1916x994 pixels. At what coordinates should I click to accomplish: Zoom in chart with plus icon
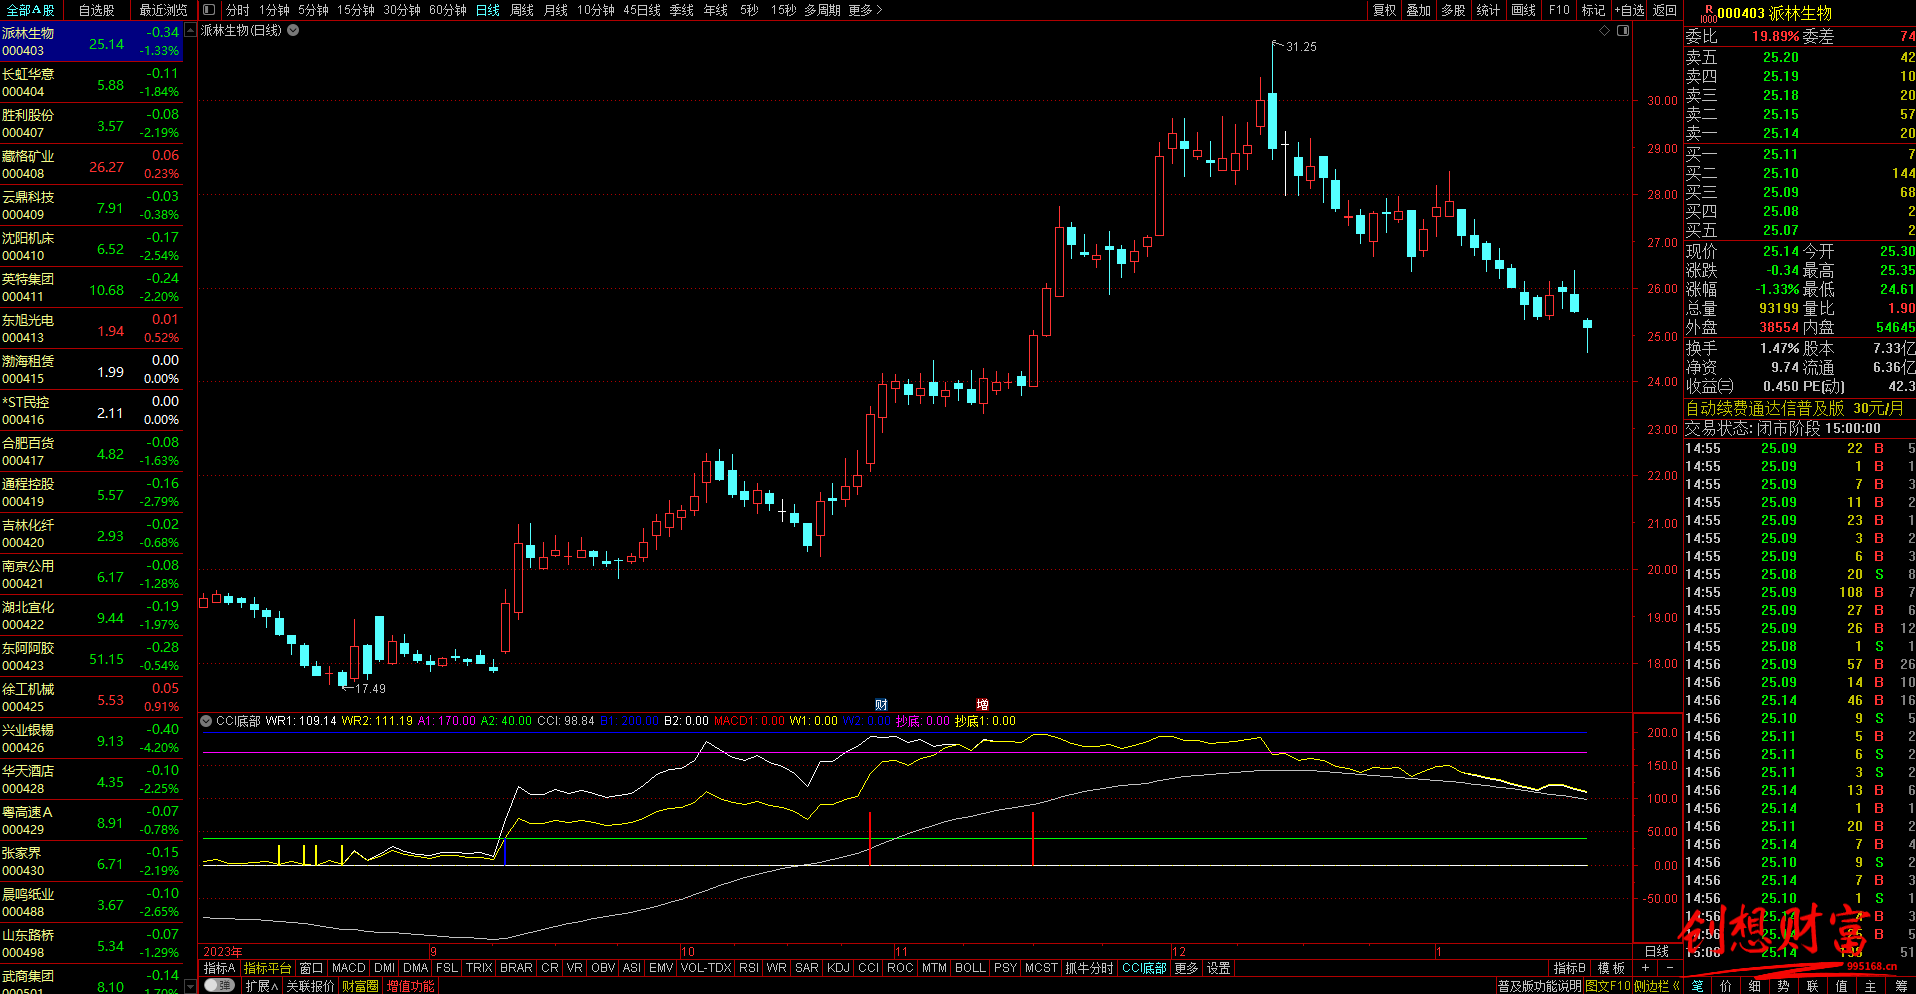pos(1645,968)
